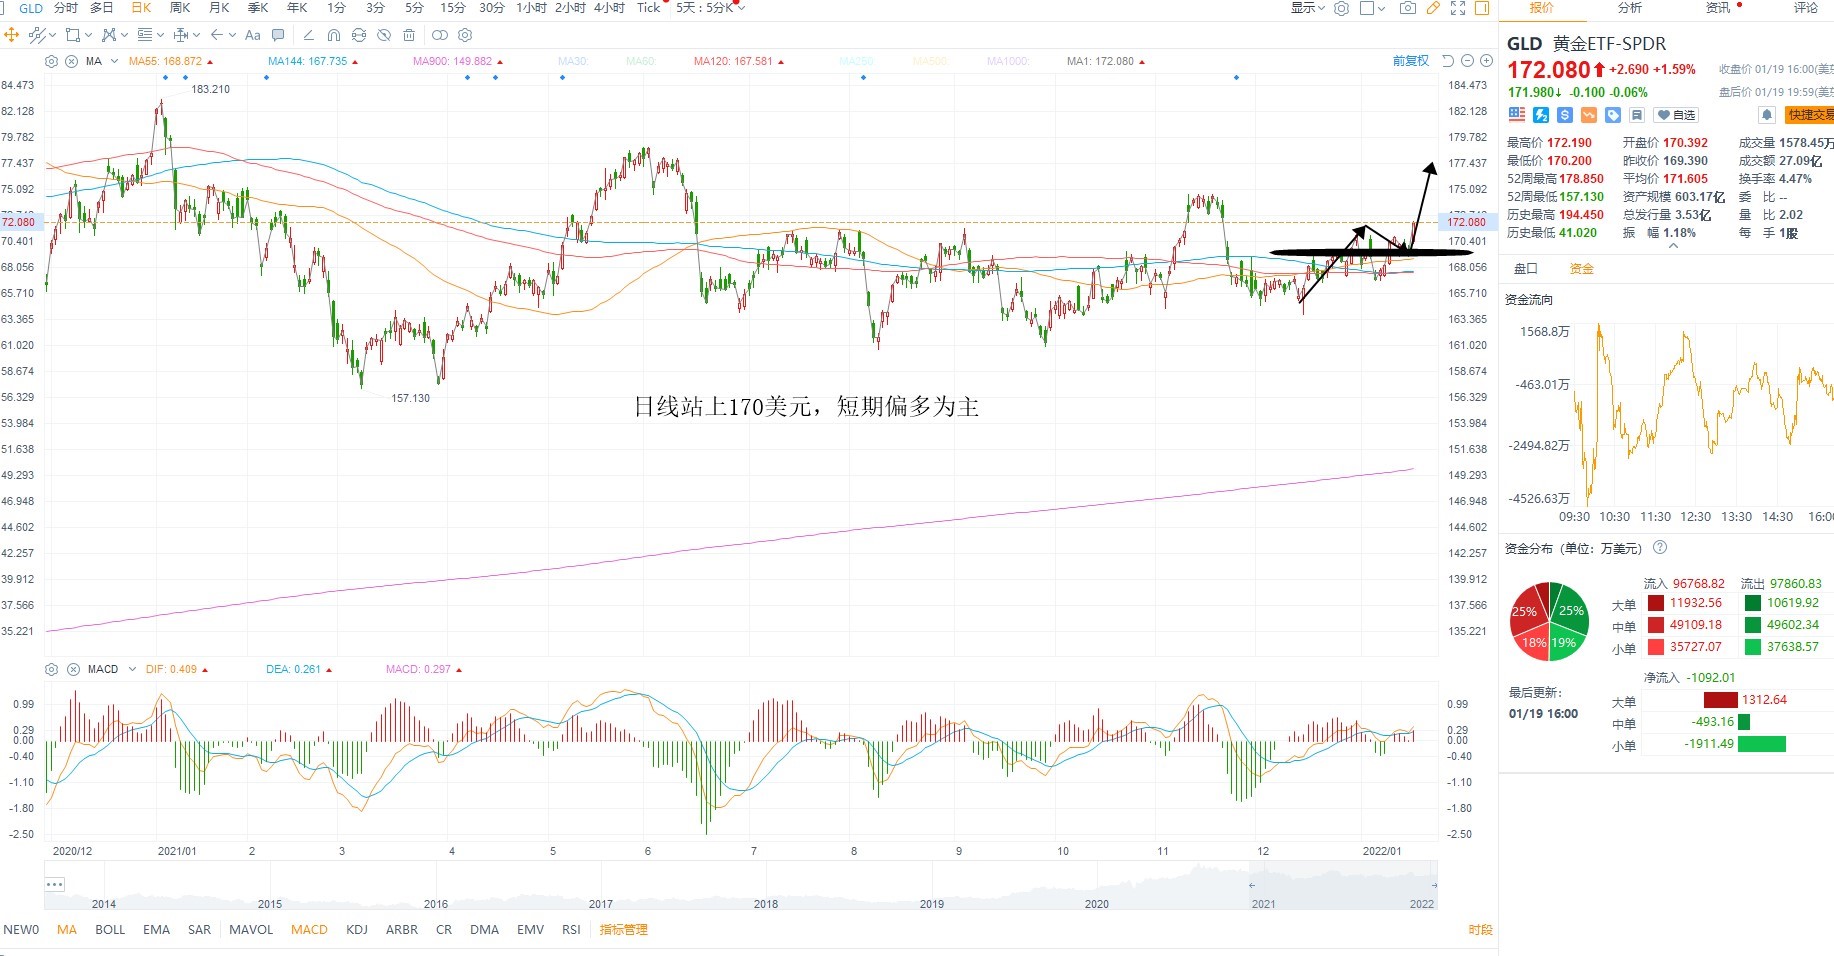Select the text annotation Aa tool
This screenshot has width=1834, height=956.
tap(253, 35)
